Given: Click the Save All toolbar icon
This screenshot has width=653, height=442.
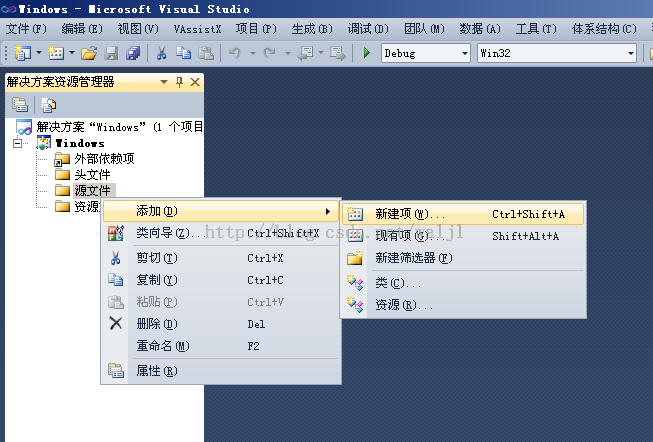Looking at the screenshot, I should click(133, 53).
